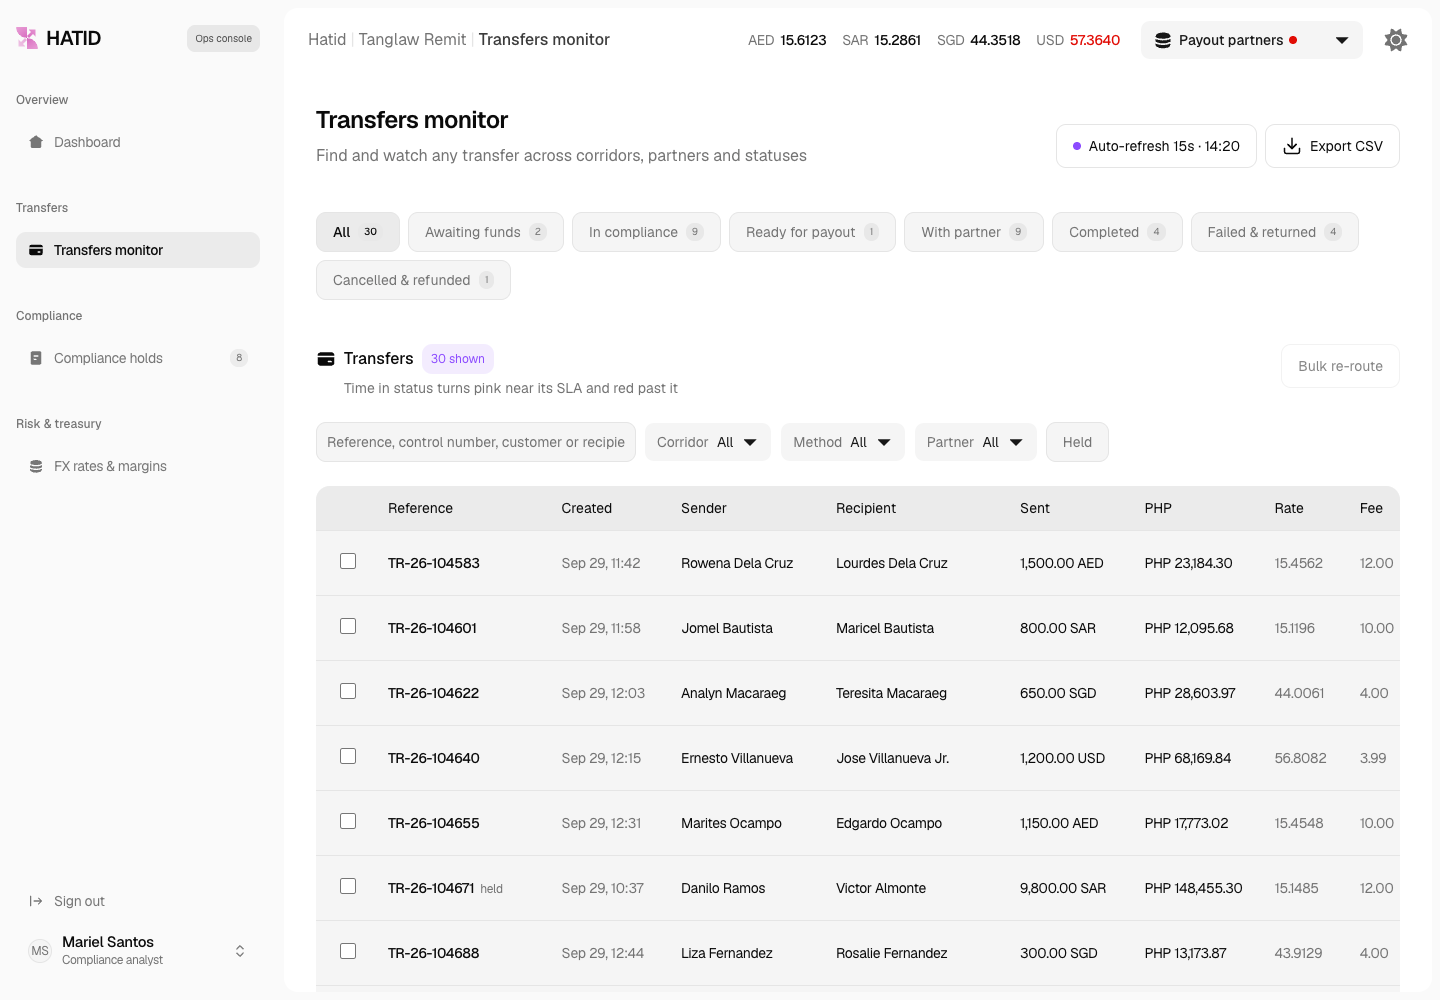Expand the Mariel Santos account switcher

pyautogui.click(x=240, y=951)
